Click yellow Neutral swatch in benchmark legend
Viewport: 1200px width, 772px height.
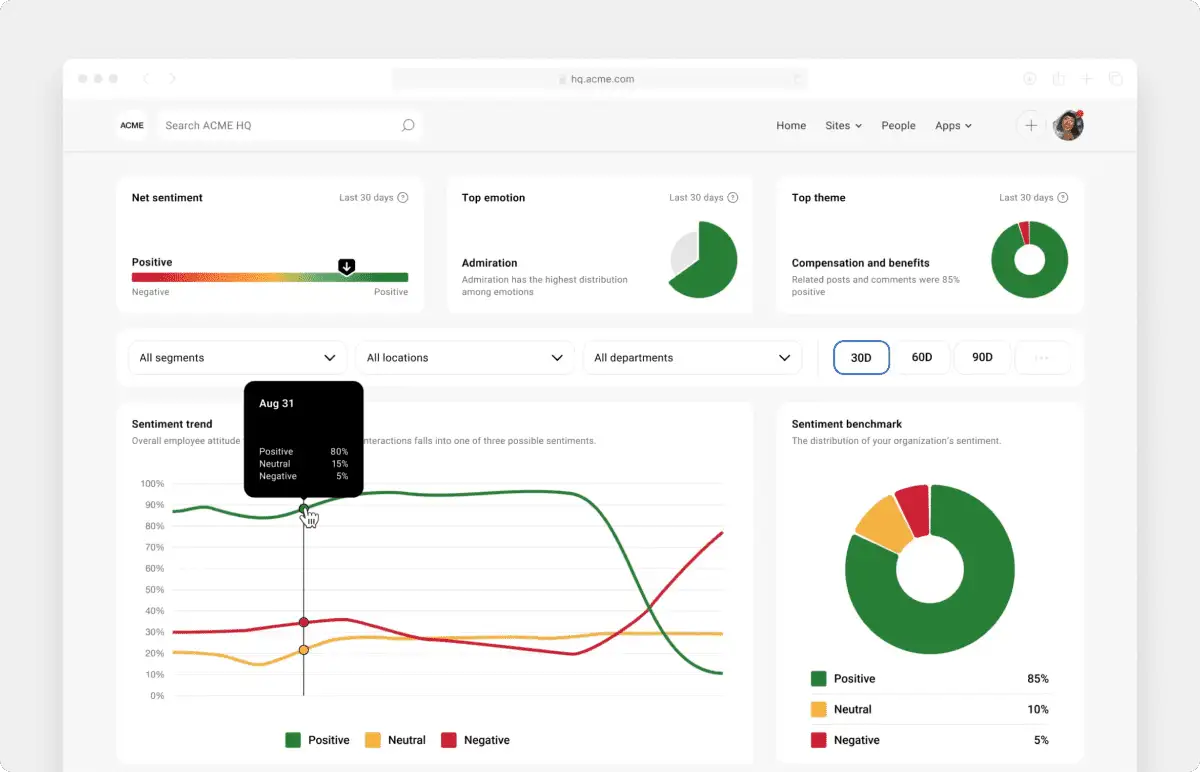(x=819, y=709)
